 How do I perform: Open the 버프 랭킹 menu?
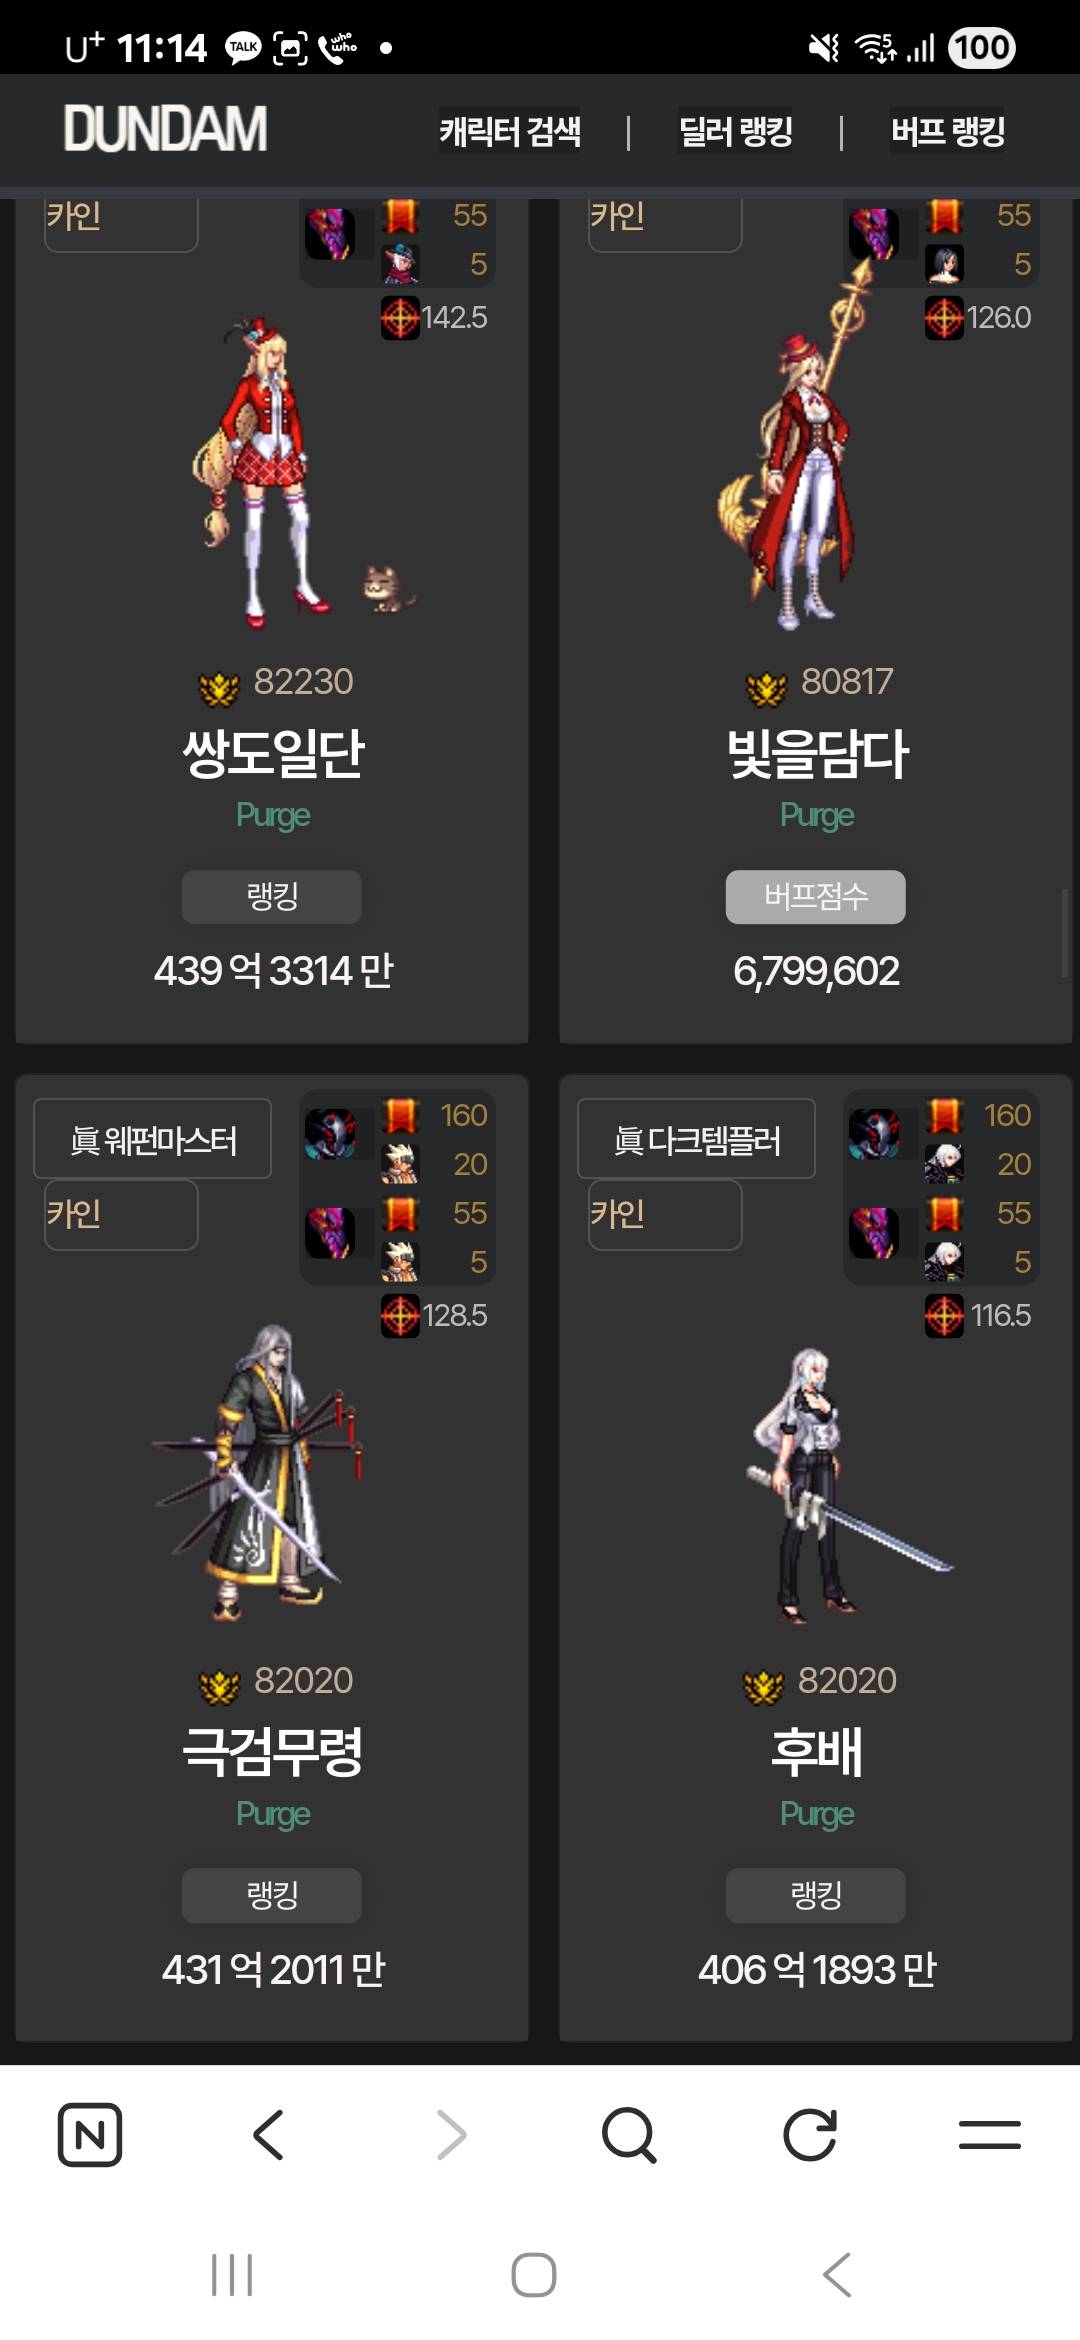tap(948, 131)
